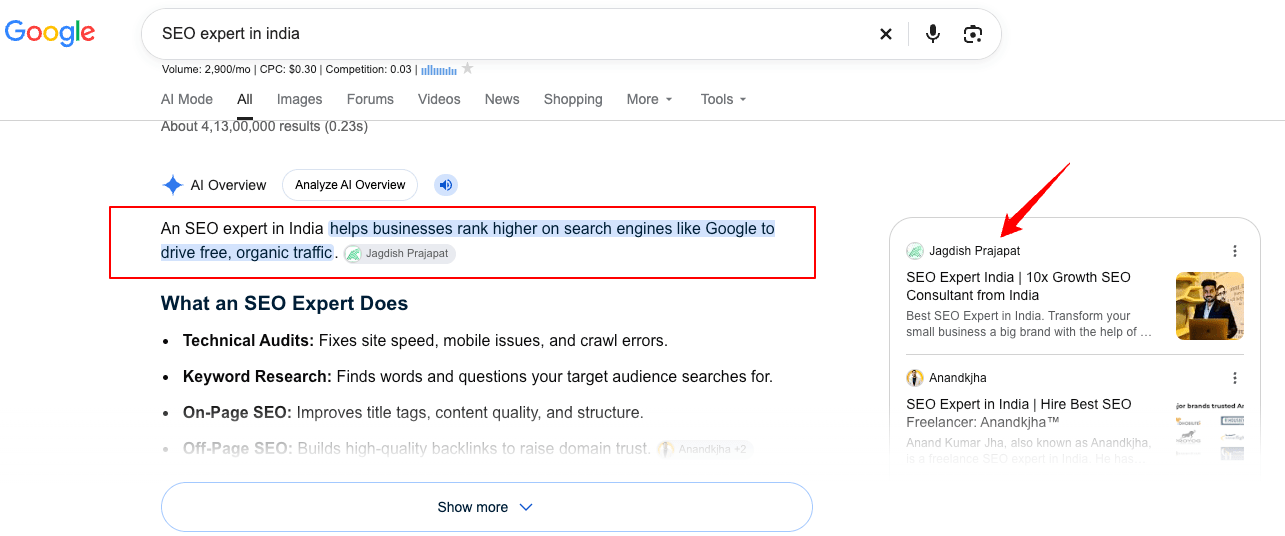
Task: Click 'Best SEO Expert in India. Transform' snippet
Action: [x=1029, y=324]
